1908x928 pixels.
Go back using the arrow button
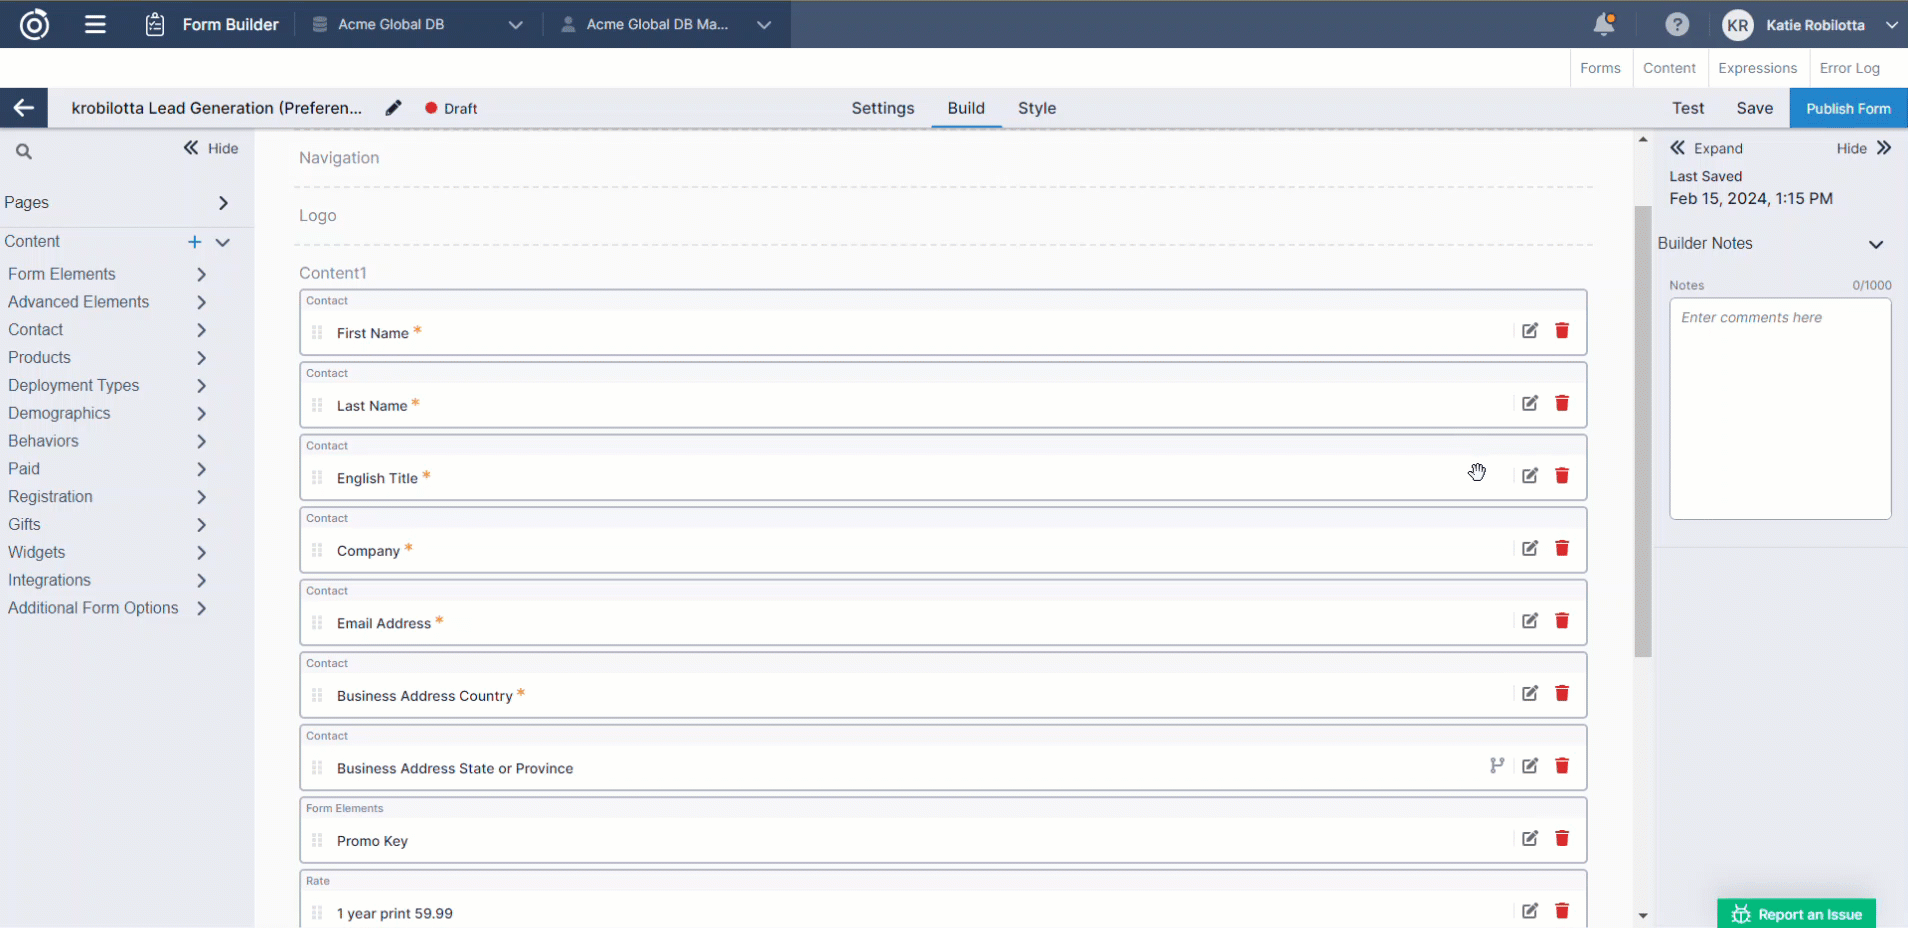[x=24, y=108]
